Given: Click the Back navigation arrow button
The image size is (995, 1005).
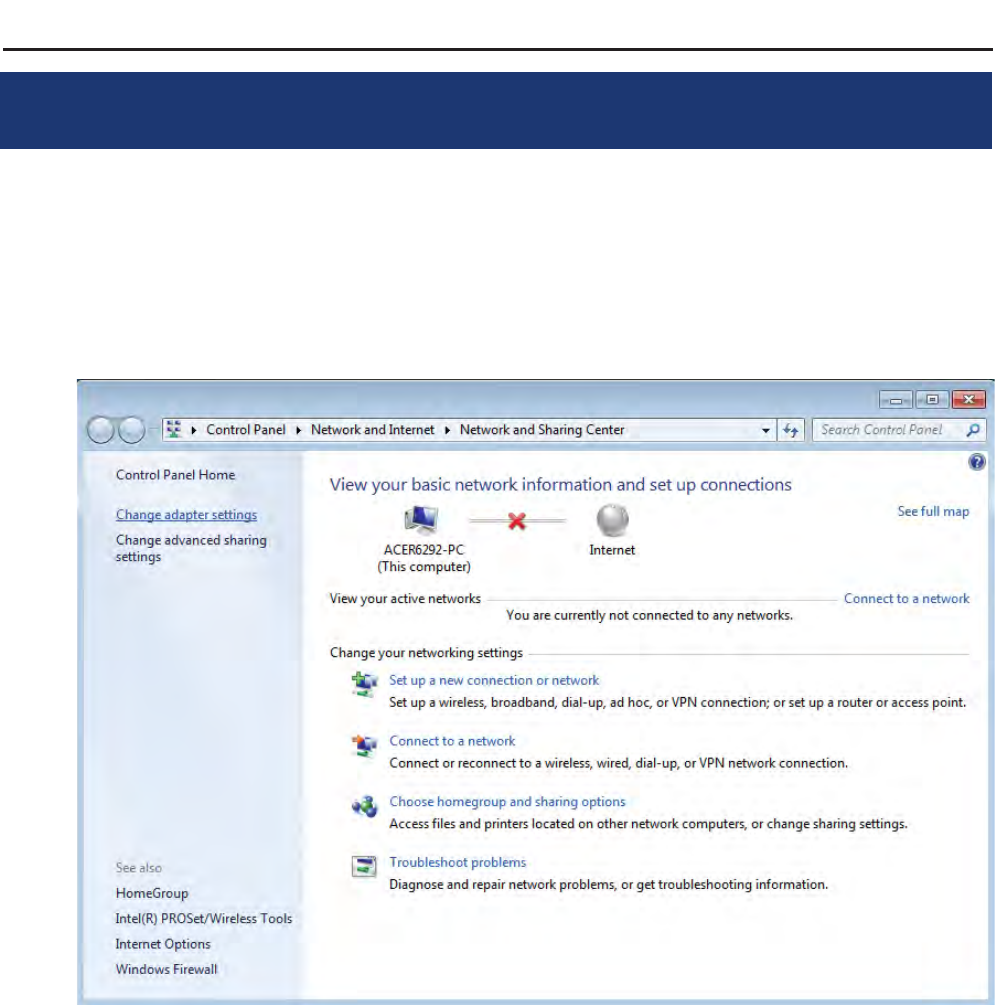Looking at the screenshot, I should [101, 430].
